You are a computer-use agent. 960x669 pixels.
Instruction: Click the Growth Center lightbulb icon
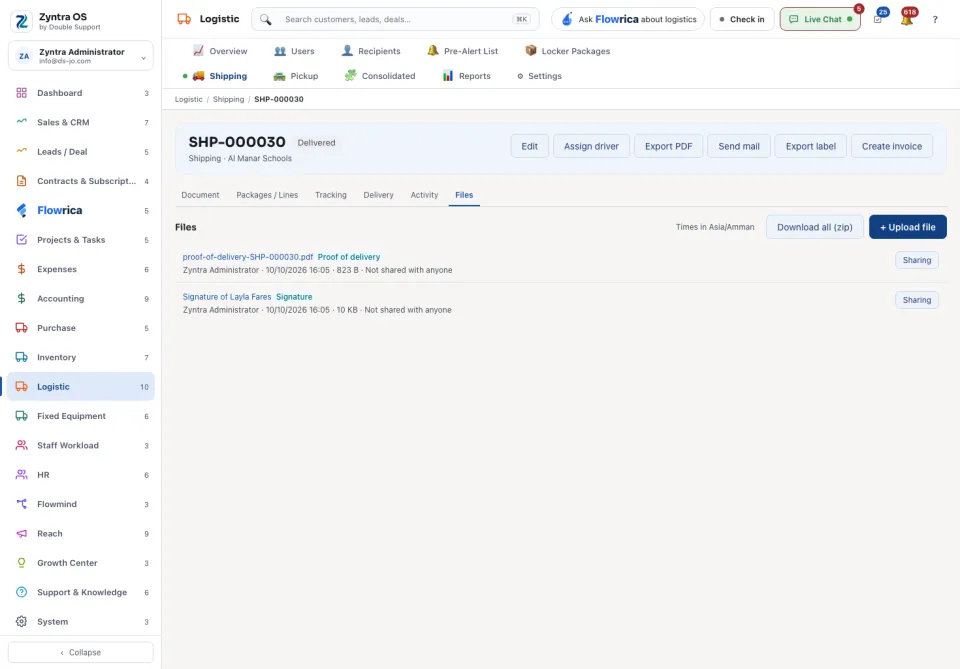(x=21, y=563)
